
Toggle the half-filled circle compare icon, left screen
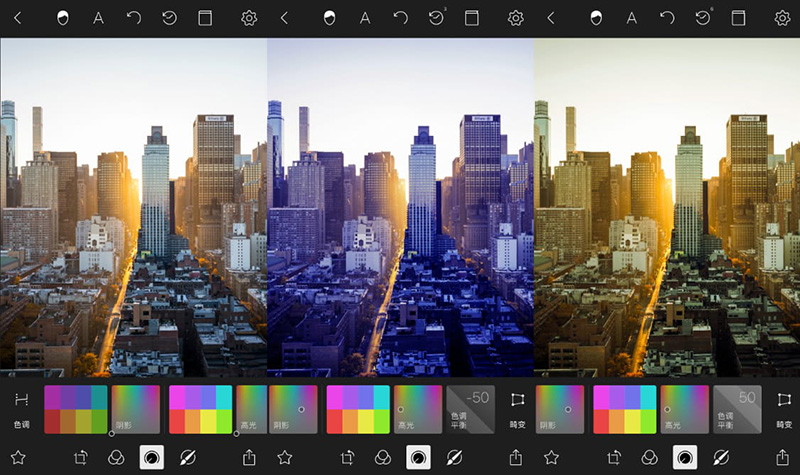click(63, 18)
